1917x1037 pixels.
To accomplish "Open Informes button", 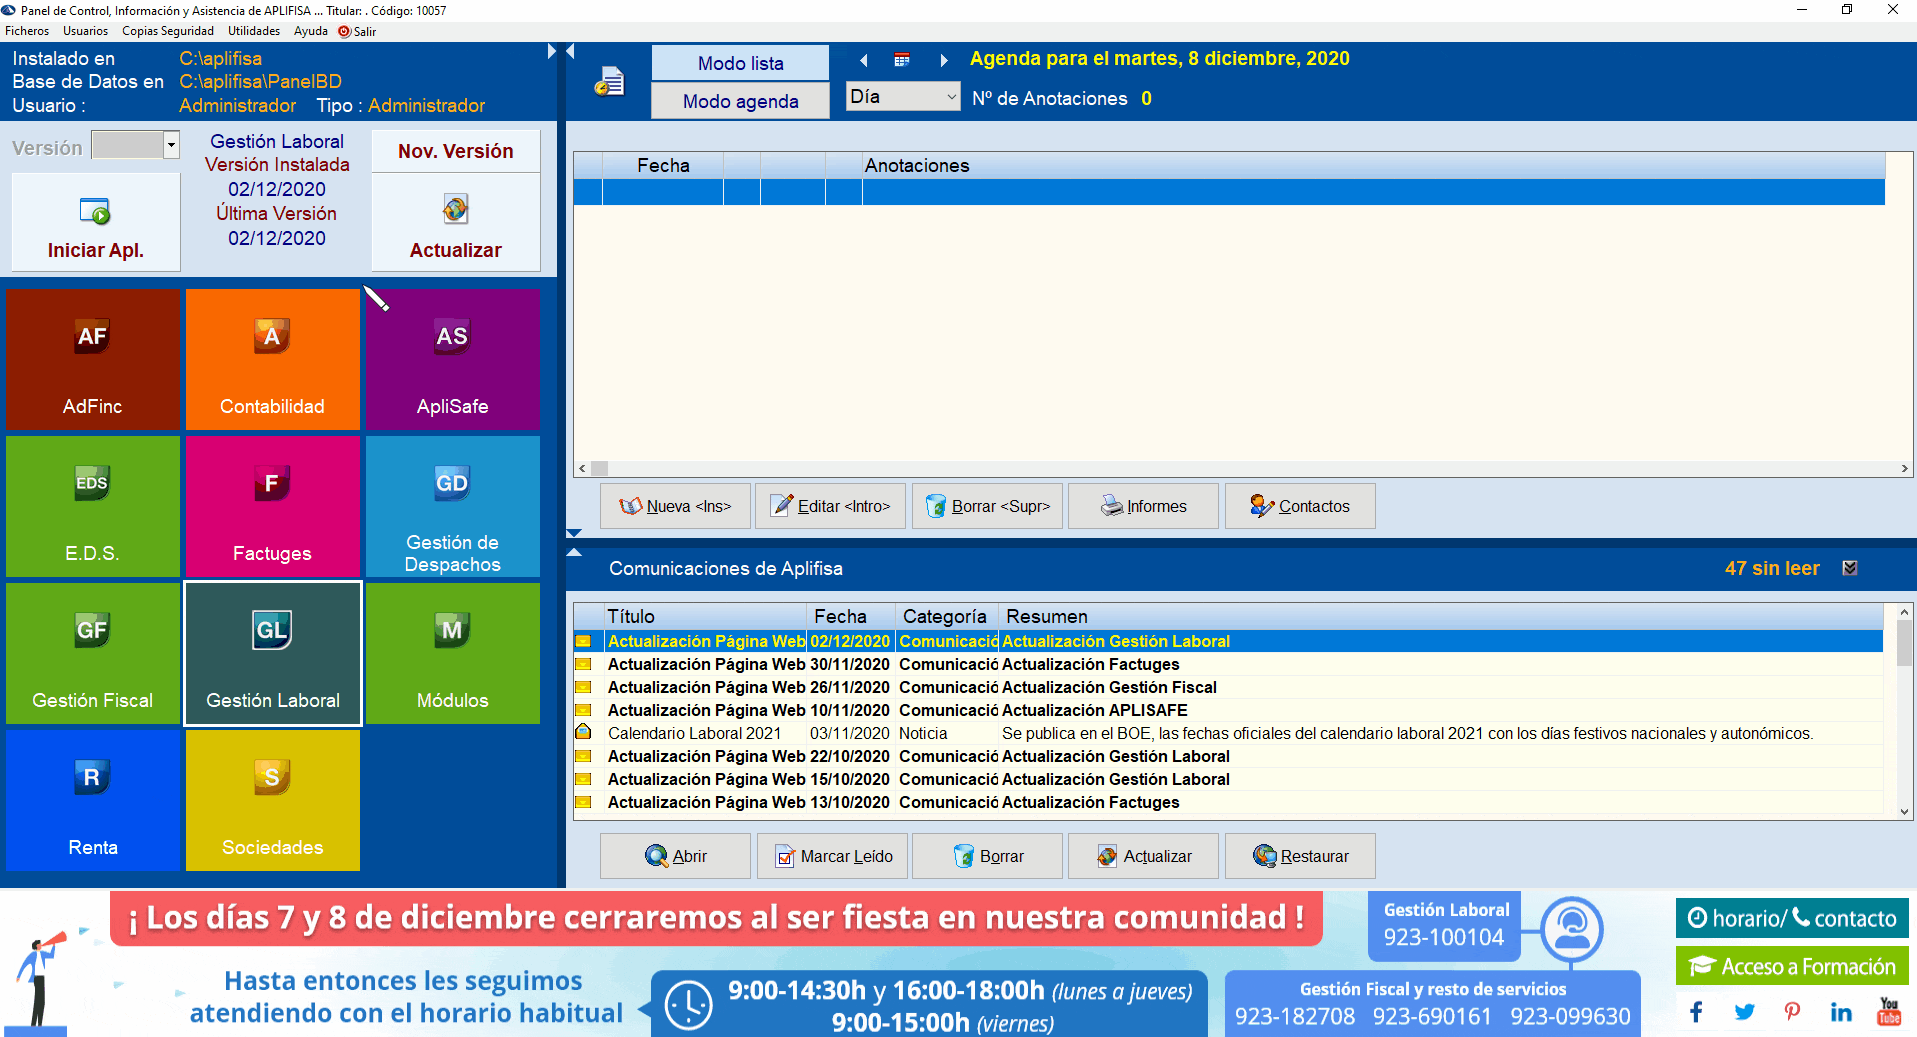I will pyautogui.click(x=1143, y=506).
